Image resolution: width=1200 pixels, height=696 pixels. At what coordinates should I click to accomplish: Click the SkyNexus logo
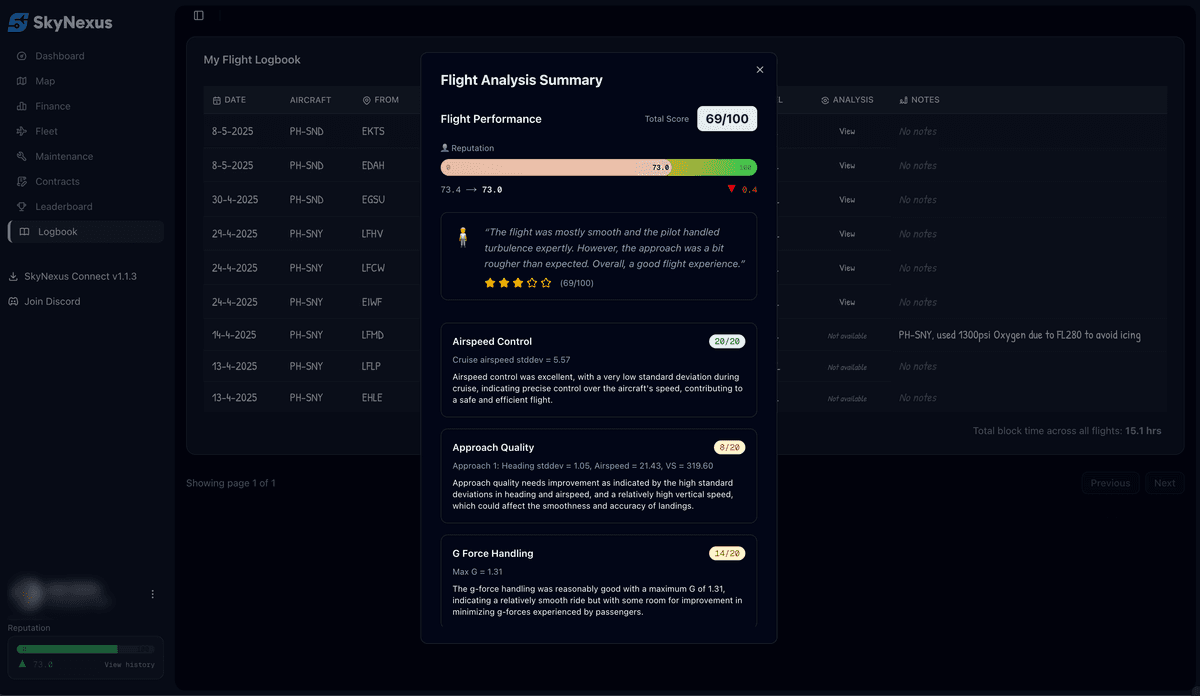[60, 22]
